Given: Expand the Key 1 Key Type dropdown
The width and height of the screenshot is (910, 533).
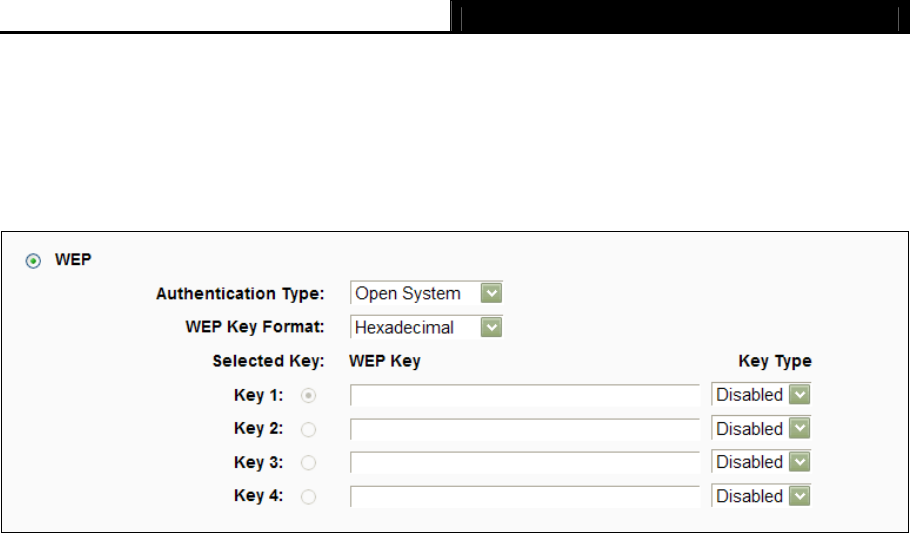Looking at the screenshot, I should tap(761, 395).
